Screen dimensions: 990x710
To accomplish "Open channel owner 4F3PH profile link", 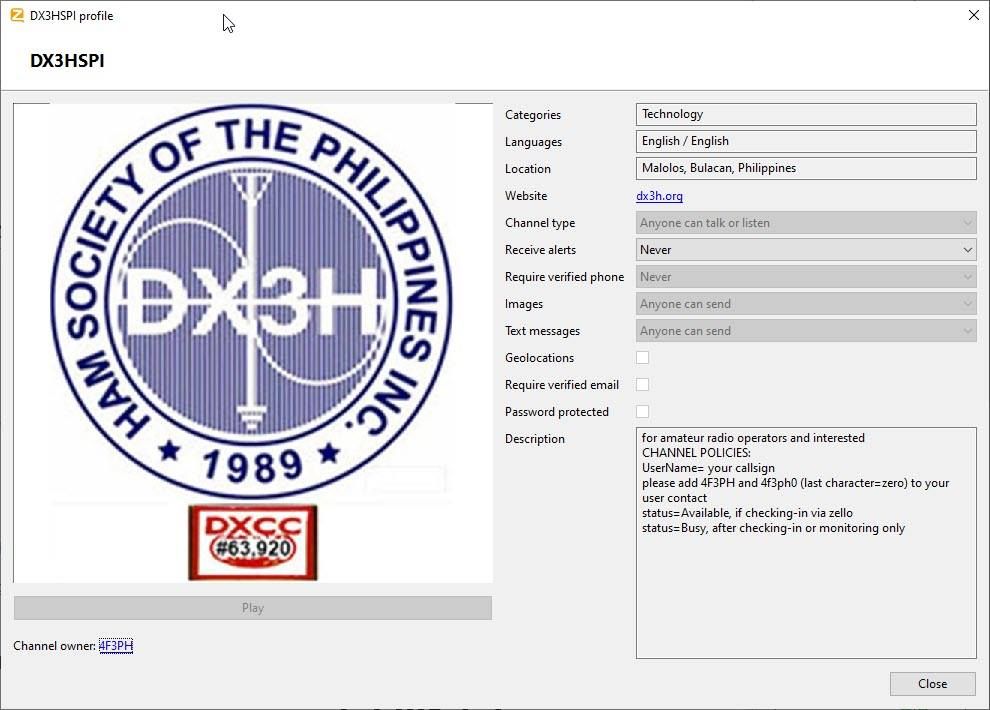I will coord(116,646).
